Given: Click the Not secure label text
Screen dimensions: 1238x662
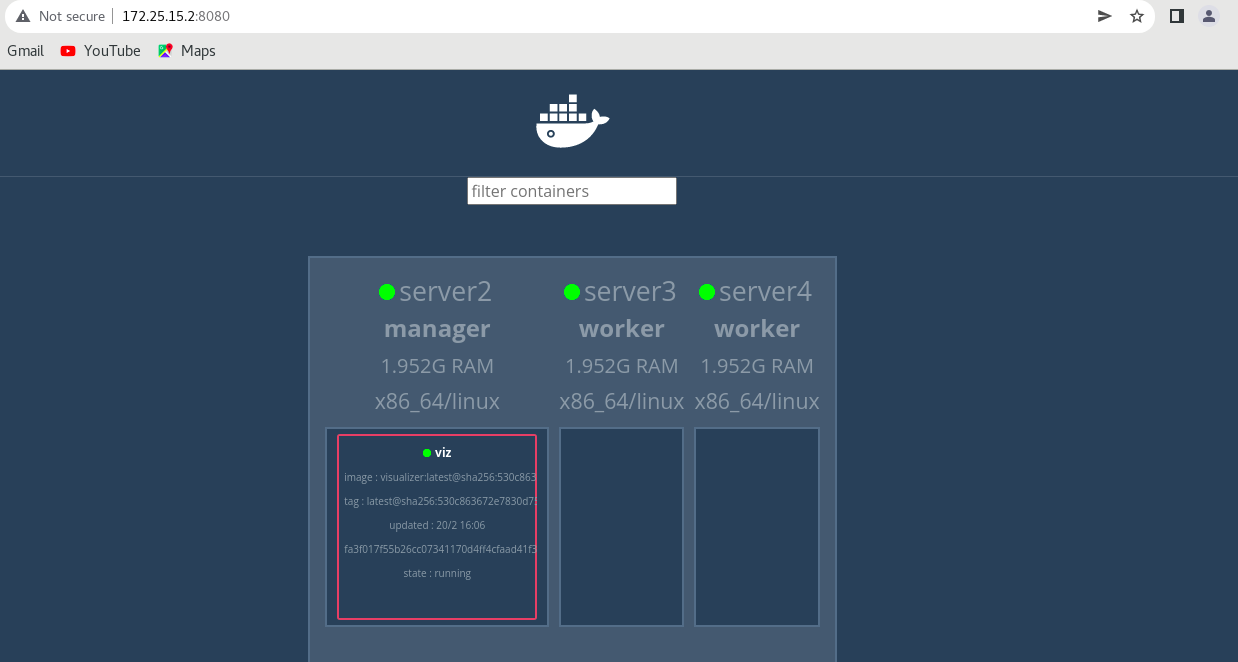Looking at the screenshot, I should click(x=72, y=16).
